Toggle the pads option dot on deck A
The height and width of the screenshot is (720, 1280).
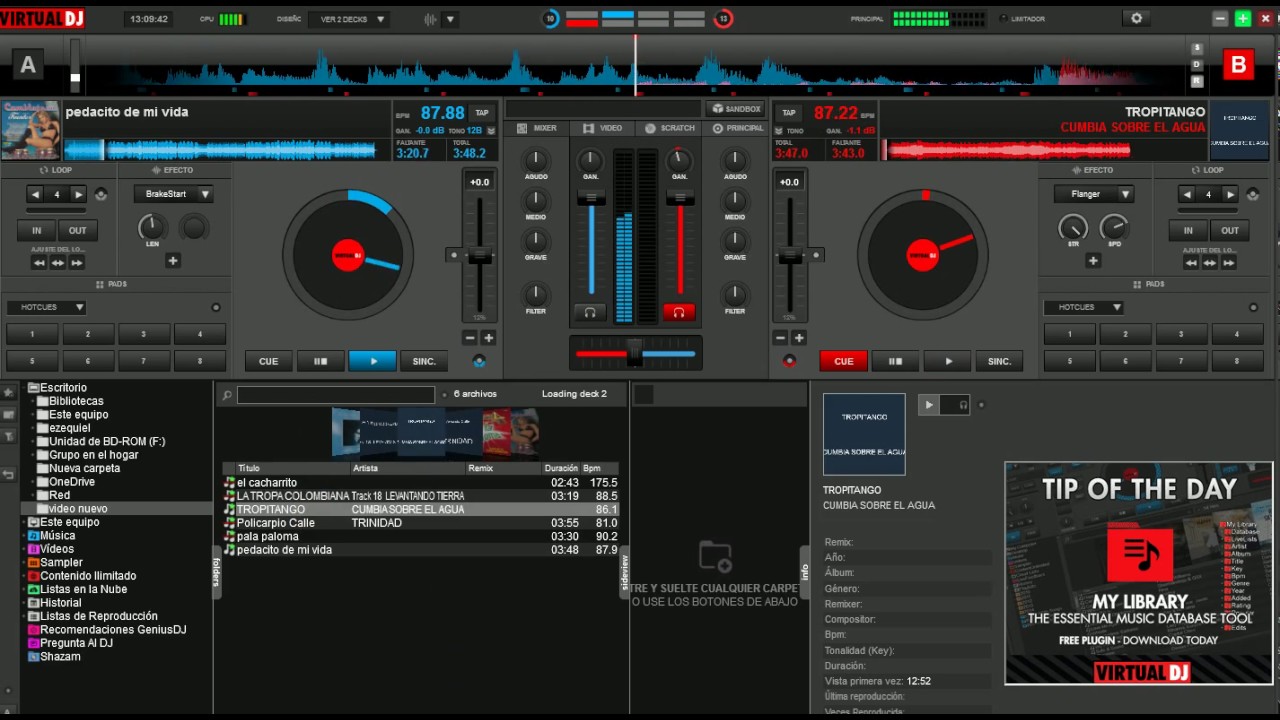(x=216, y=307)
